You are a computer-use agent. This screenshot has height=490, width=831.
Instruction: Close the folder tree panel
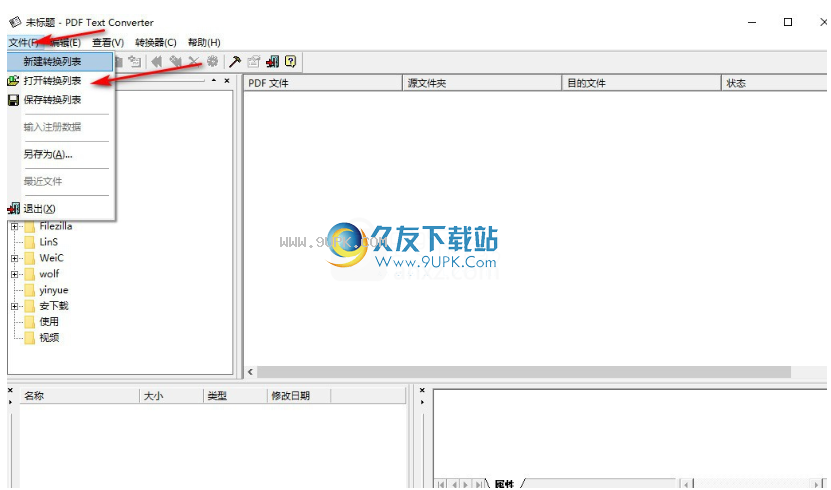tap(227, 81)
